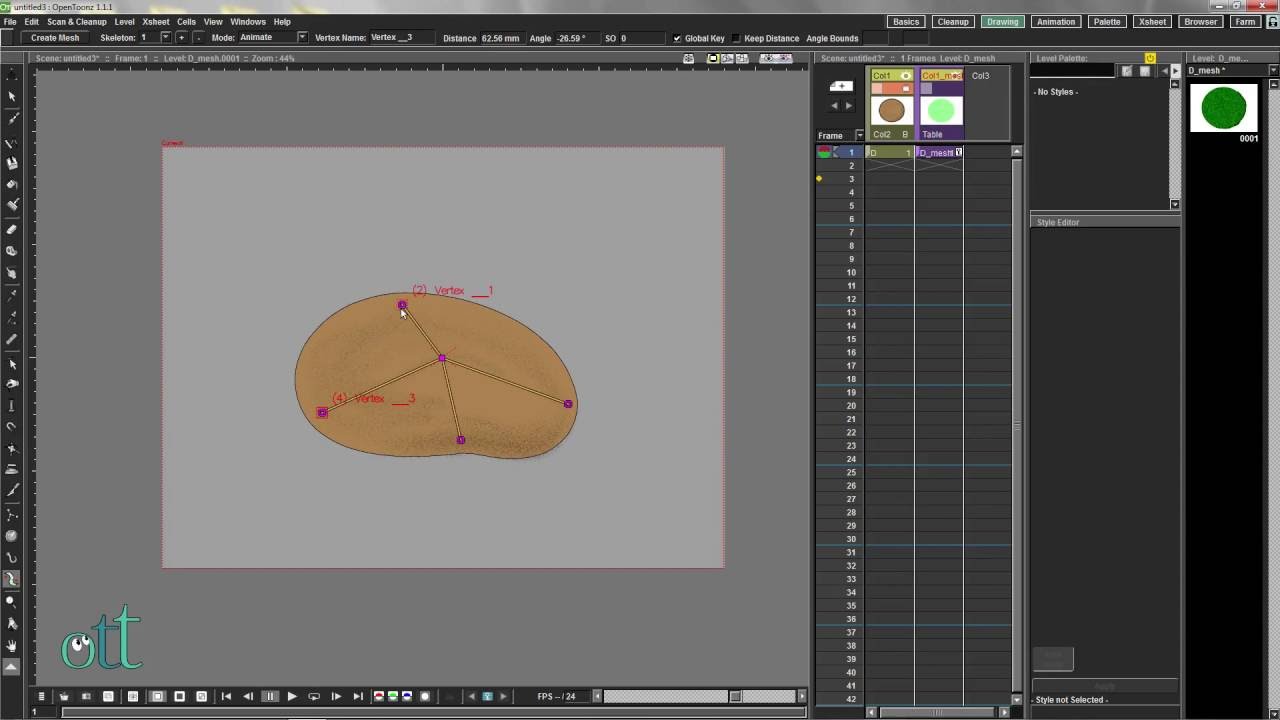Click the black background icon in playback bar
This screenshot has width=1280, height=720.
point(179,696)
